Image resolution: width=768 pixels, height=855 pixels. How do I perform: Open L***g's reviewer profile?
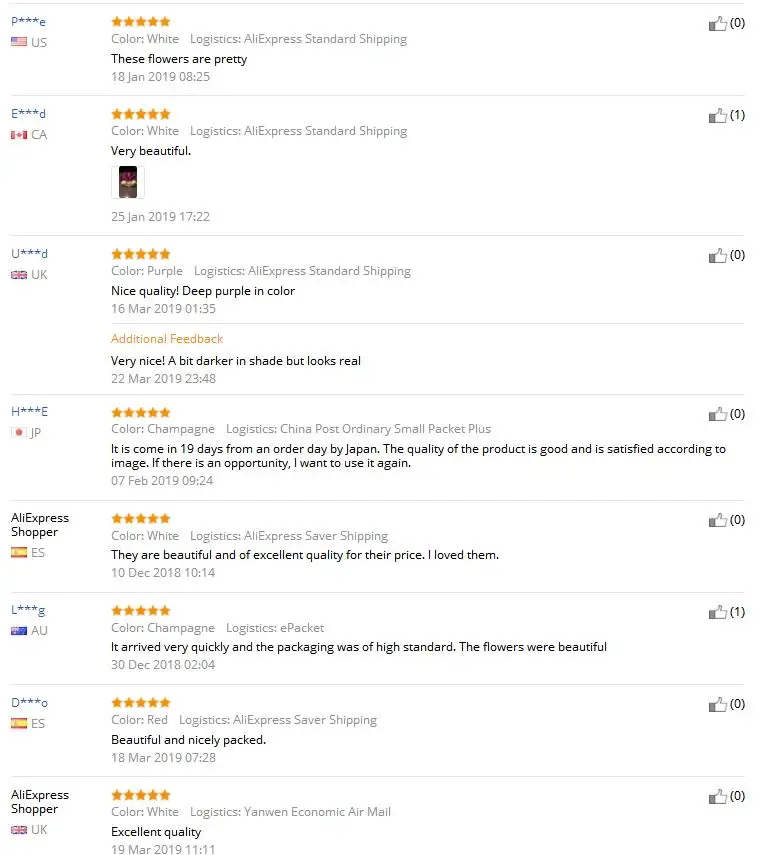(x=28, y=610)
